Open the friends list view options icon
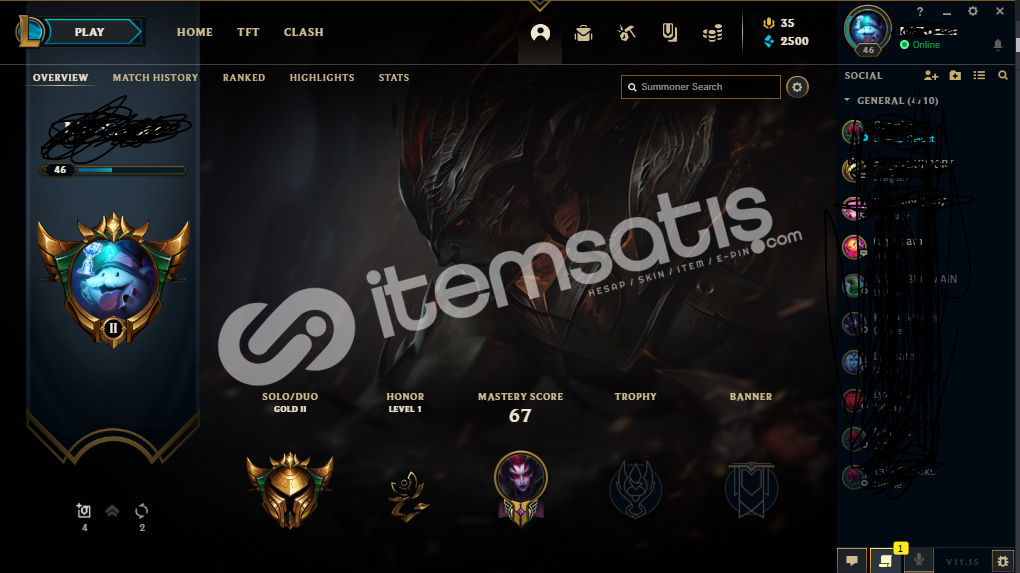Screen dimensions: 1020x573 tap(979, 75)
